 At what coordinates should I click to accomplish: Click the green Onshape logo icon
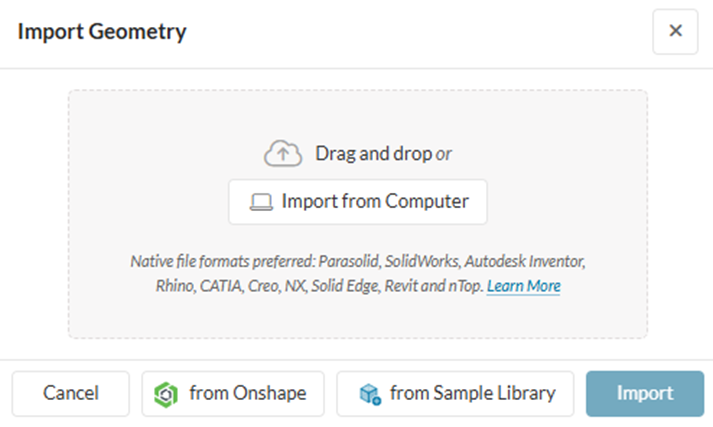pyautogui.click(x=165, y=394)
